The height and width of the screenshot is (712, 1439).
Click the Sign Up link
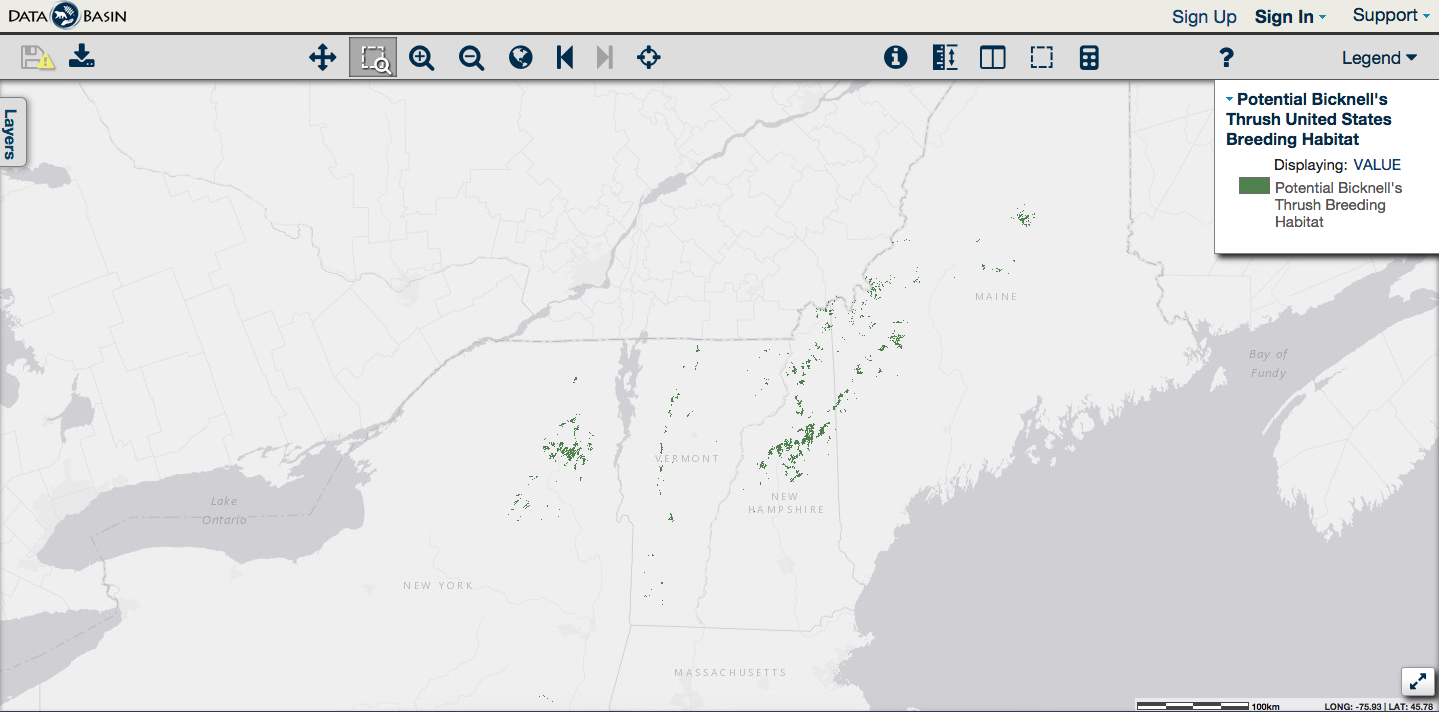1204,17
